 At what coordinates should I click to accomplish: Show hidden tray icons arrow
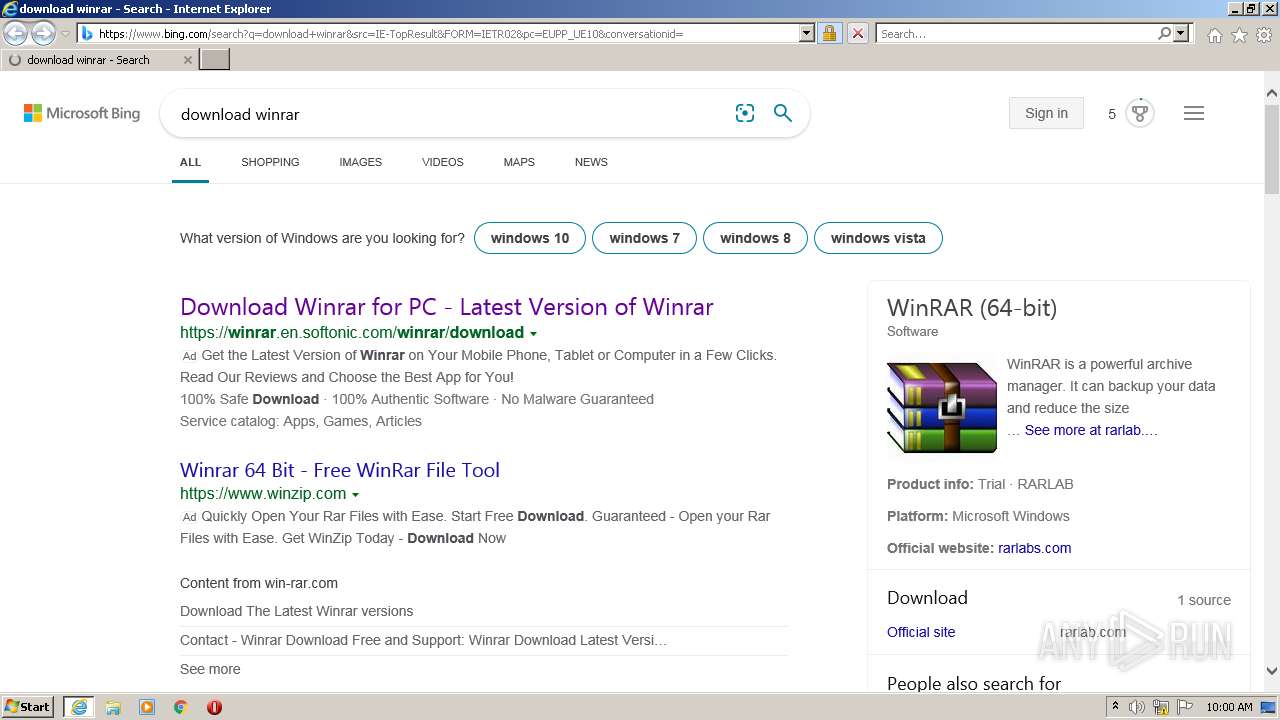(x=1115, y=707)
